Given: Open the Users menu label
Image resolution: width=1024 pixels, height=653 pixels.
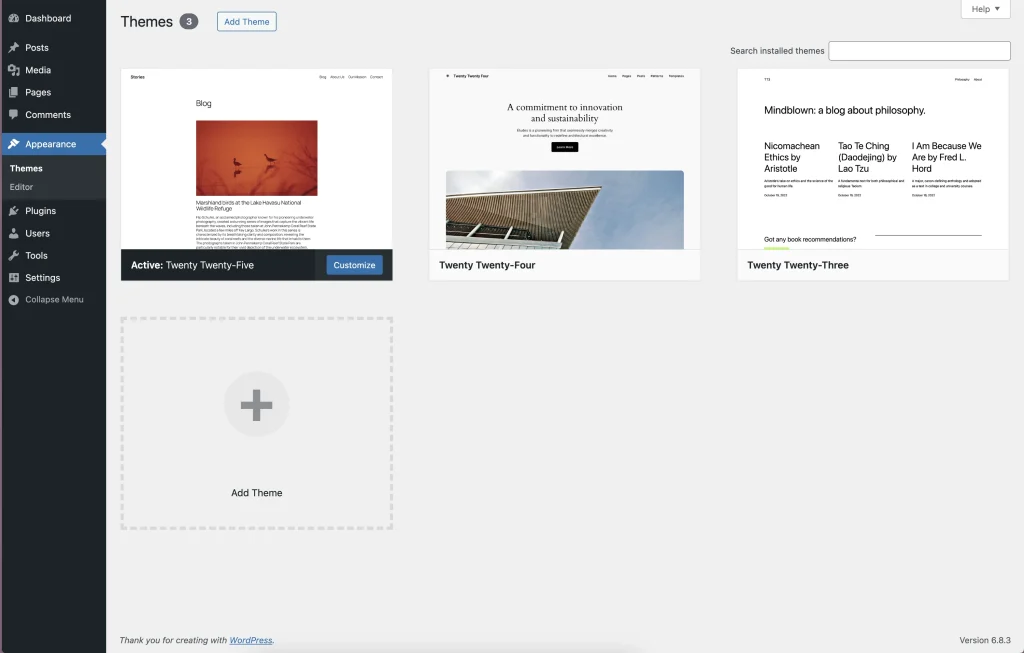Looking at the screenshot, I should coord(37,233).
